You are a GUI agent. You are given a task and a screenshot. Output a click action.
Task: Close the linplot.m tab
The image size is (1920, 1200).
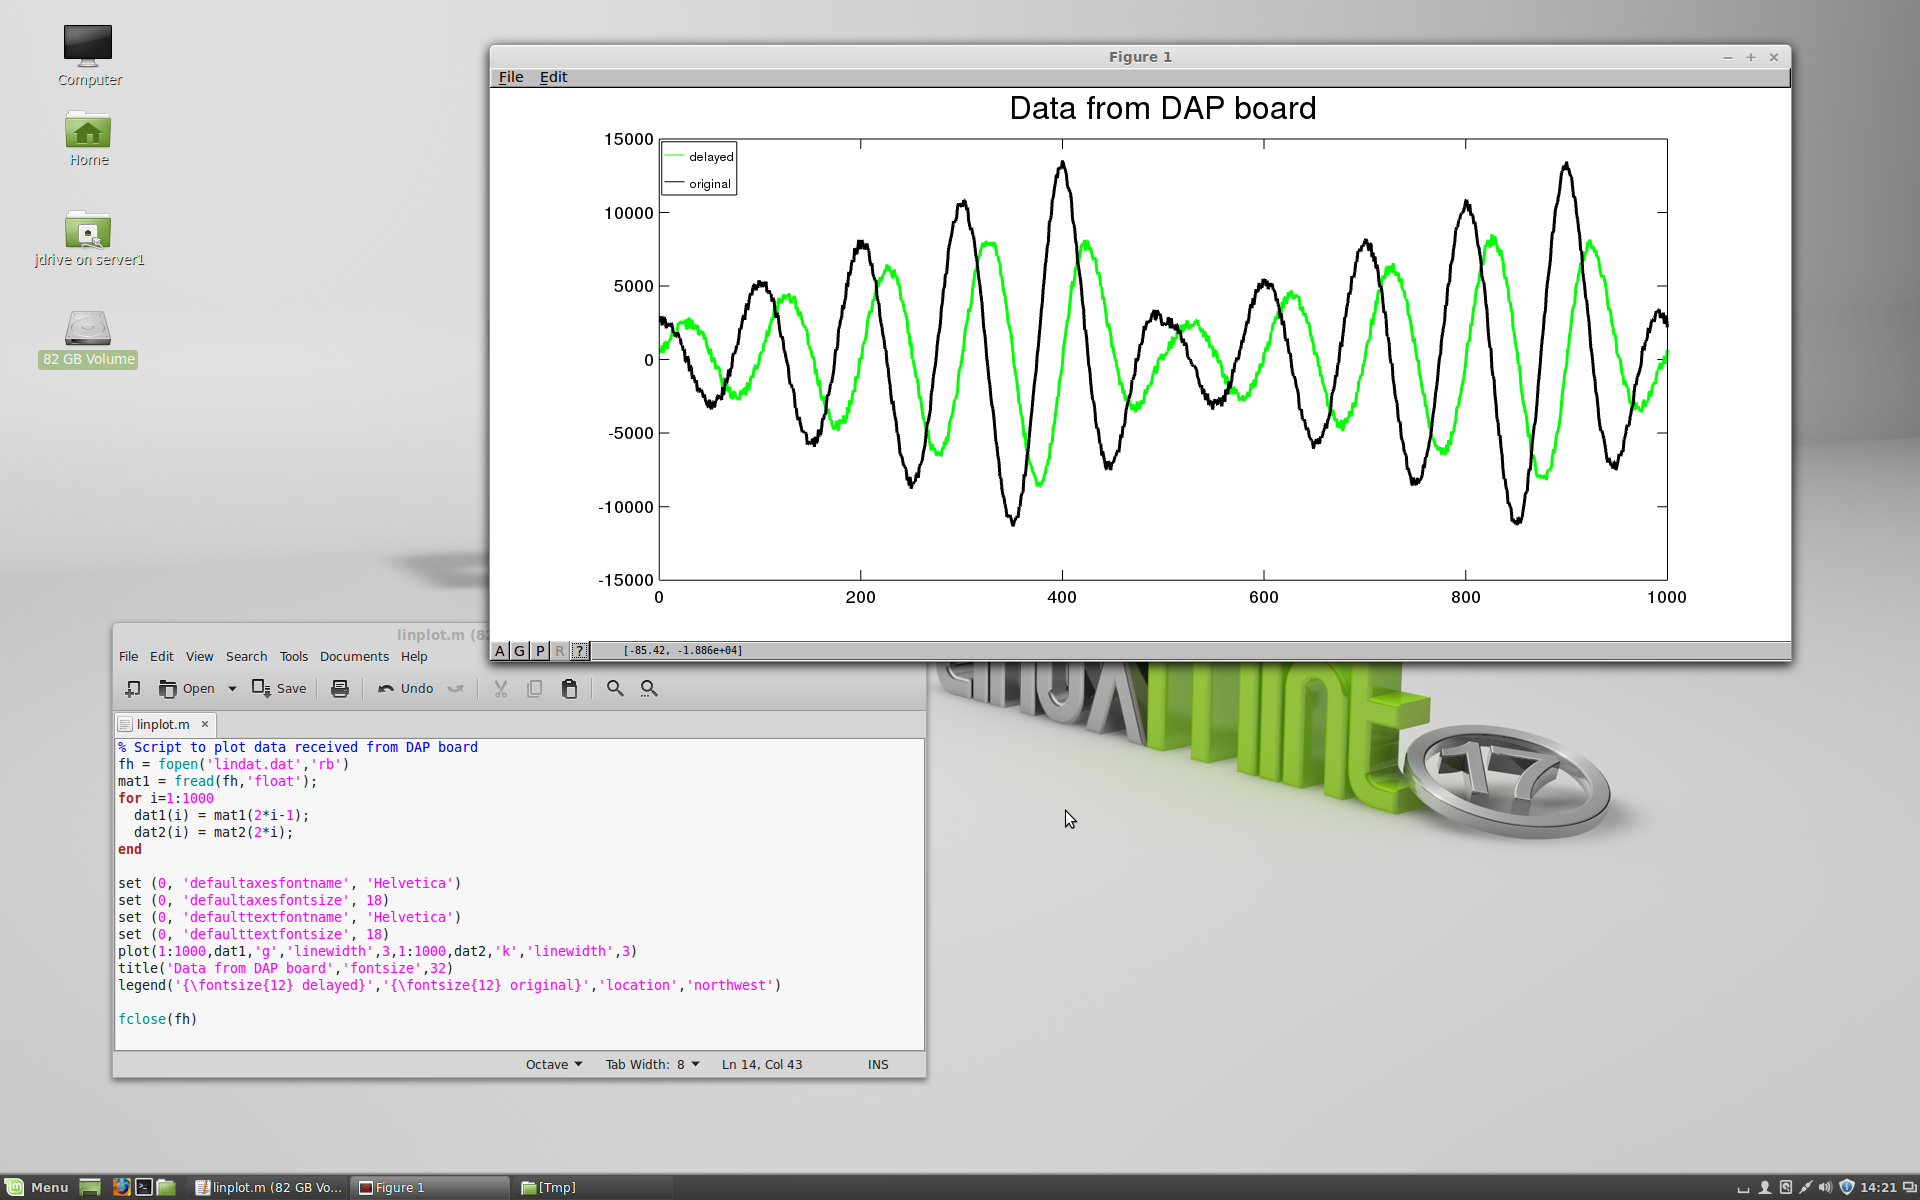[205, 724]
